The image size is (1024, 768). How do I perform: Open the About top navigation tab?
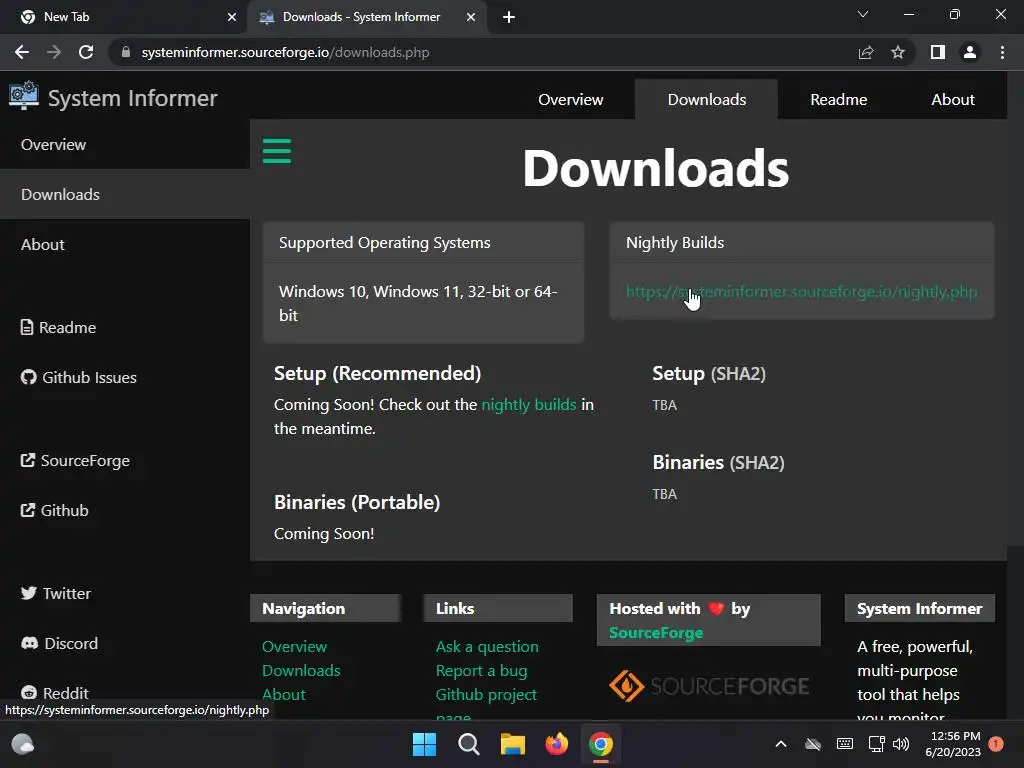click(x=953, y=99)
